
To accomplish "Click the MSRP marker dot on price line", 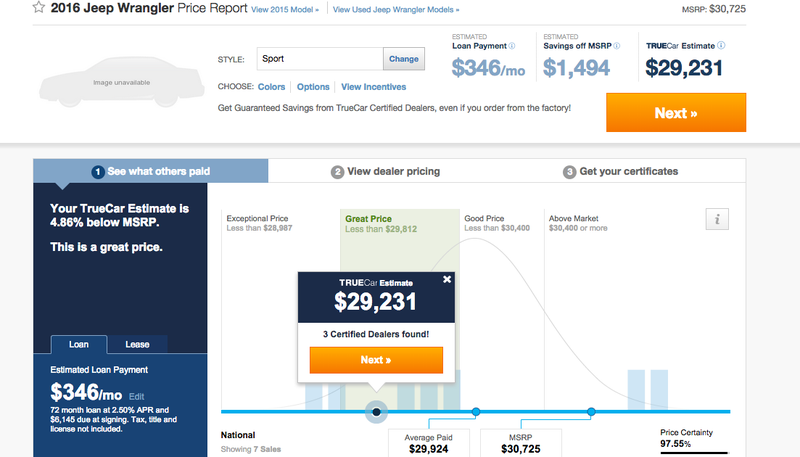I will [591, 412].
